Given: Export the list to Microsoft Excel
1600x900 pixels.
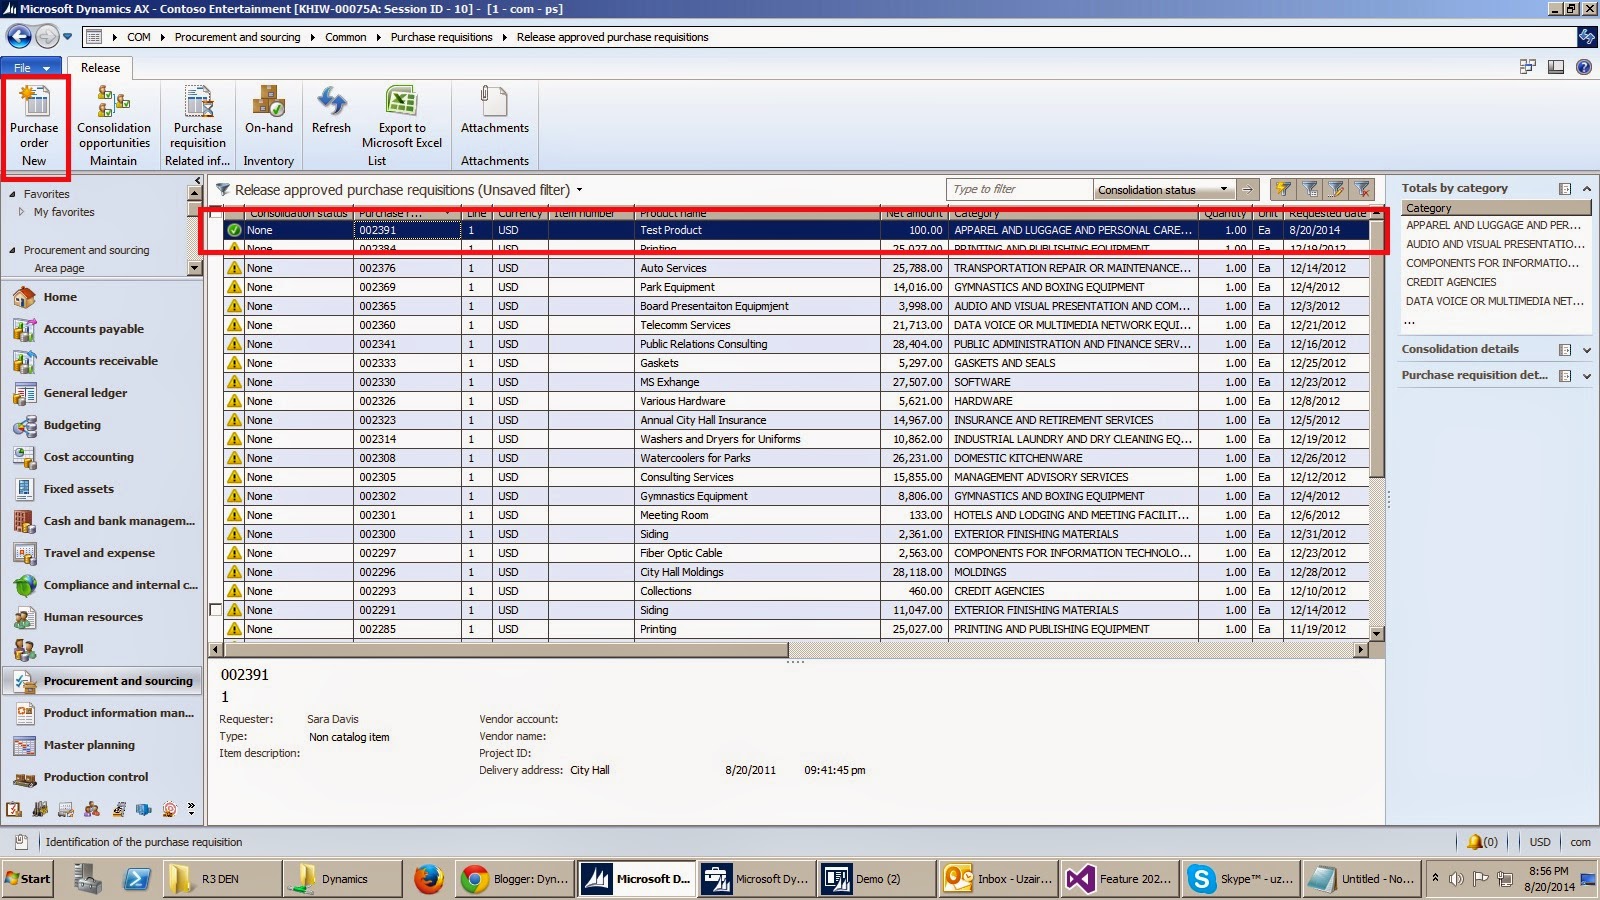Looking at the screenshot, I should tap(401, 115).
